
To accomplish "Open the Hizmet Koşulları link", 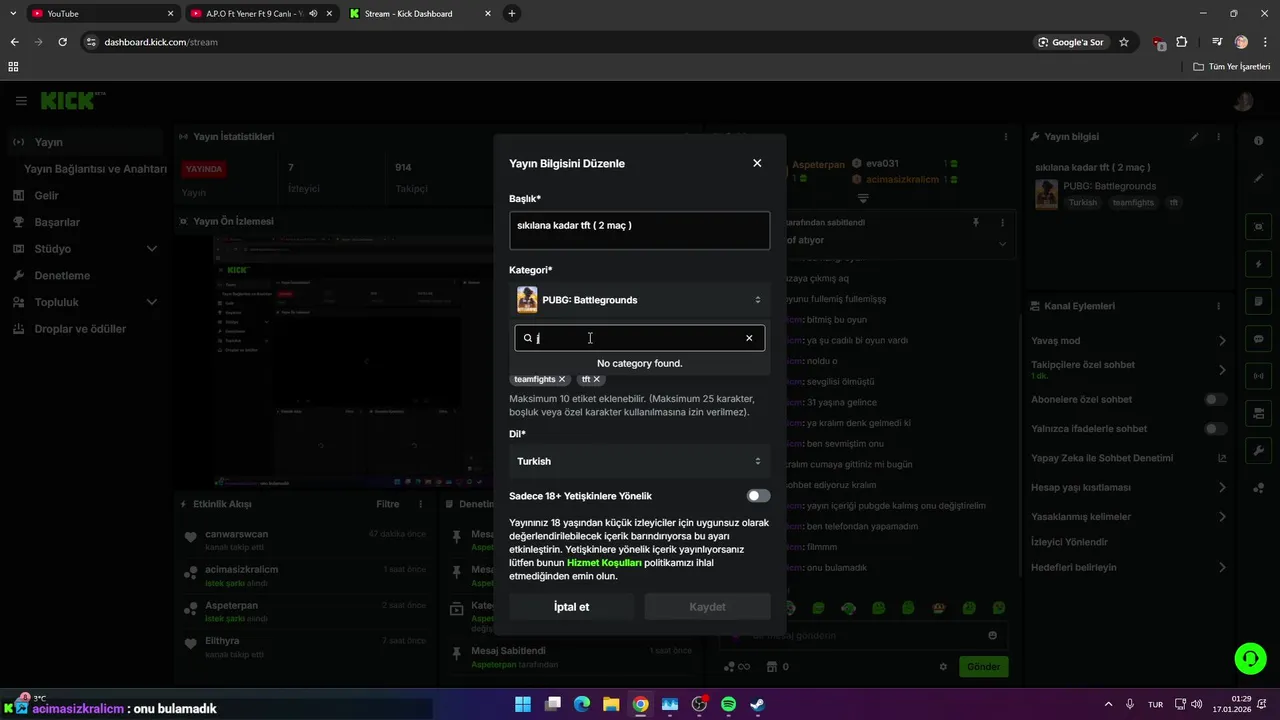I will (x=604, y=563).
